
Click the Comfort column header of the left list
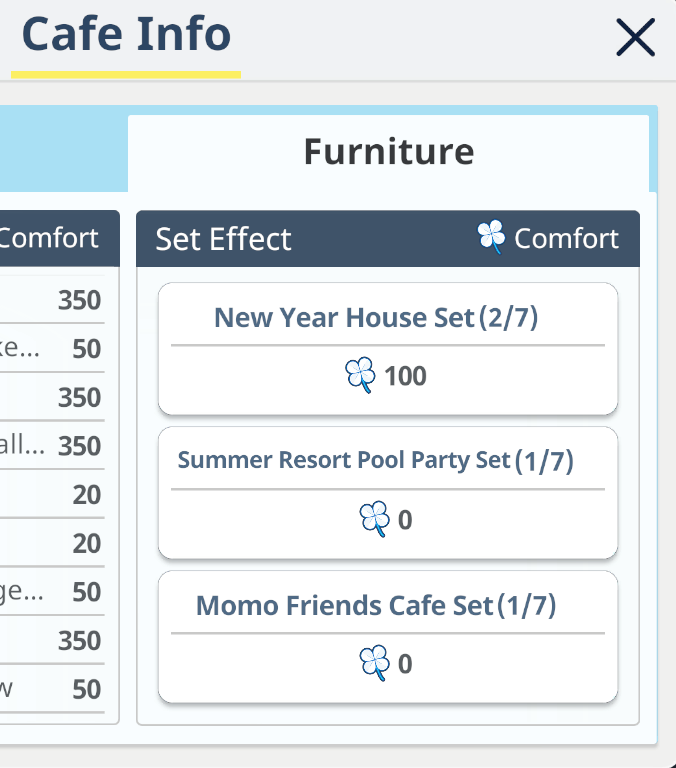[x=49, y=238]
